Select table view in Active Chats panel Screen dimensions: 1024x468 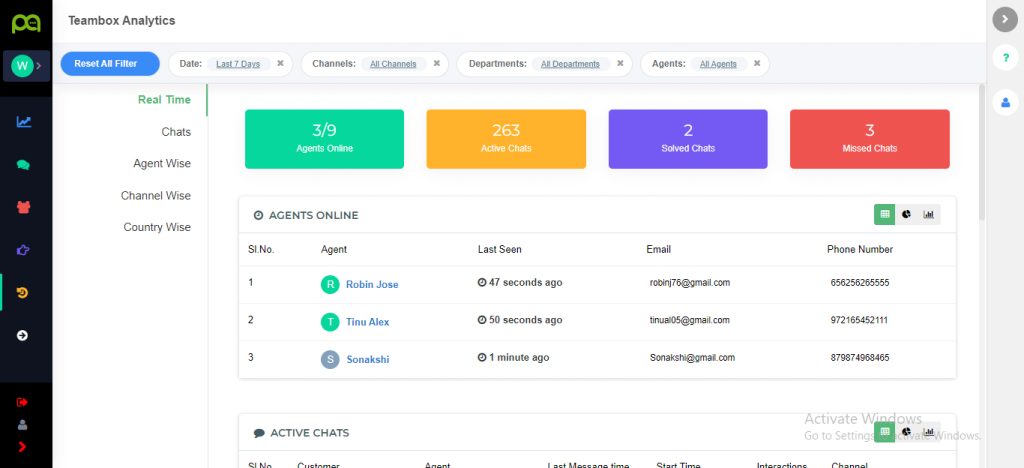pyautogui.click(x=885, y=431)
